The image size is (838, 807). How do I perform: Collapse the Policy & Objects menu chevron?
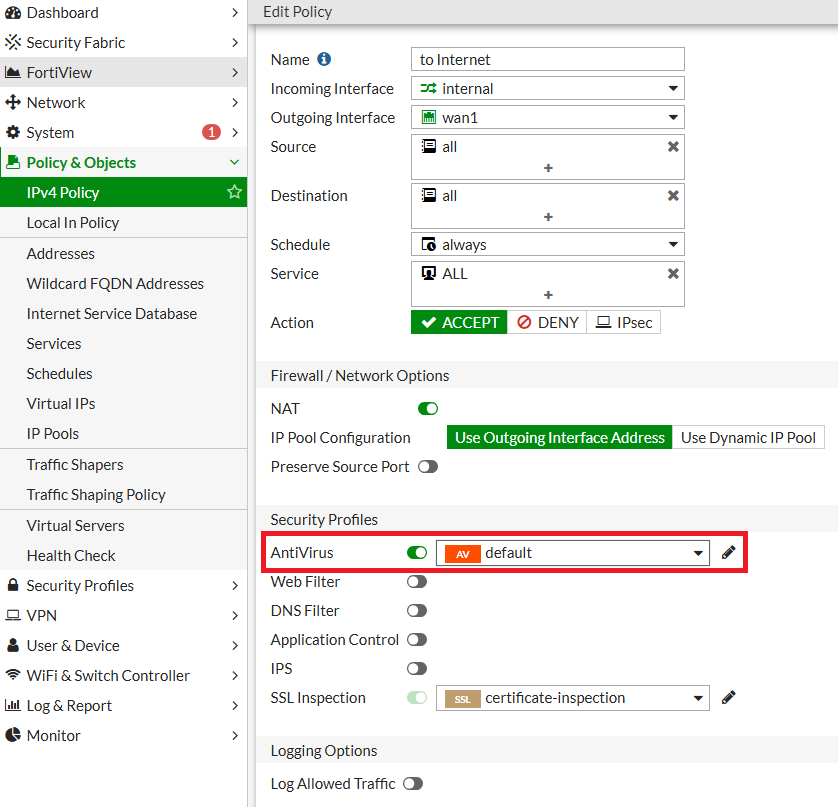[x=234, y=162]
